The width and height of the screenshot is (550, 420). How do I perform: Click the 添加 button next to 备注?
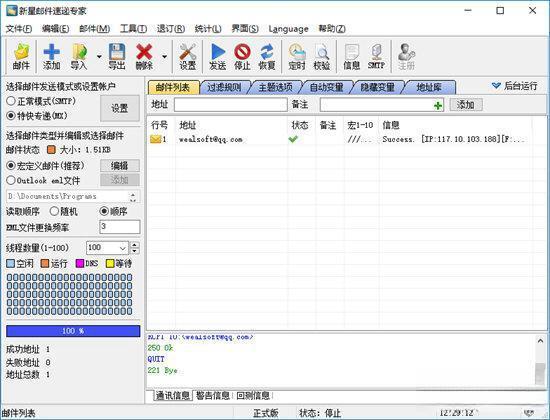point(466,105)
